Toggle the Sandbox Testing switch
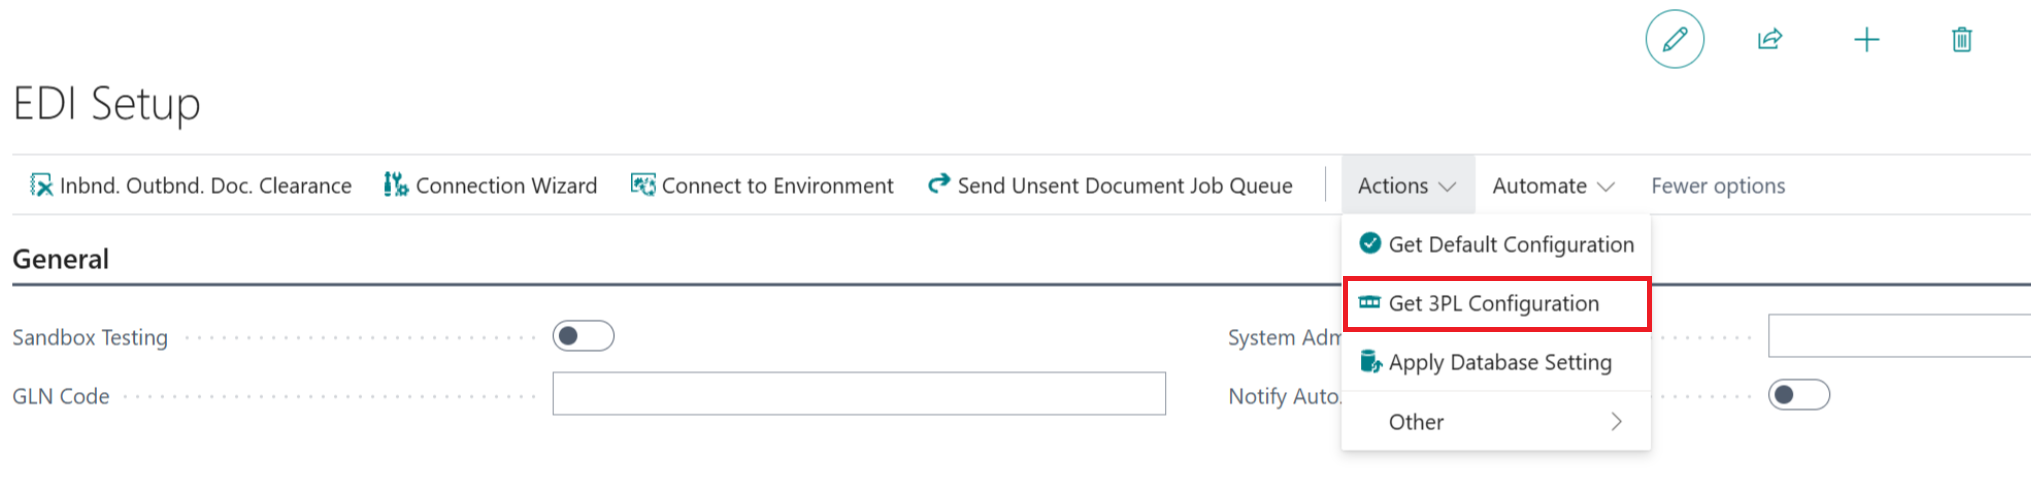 583,336
